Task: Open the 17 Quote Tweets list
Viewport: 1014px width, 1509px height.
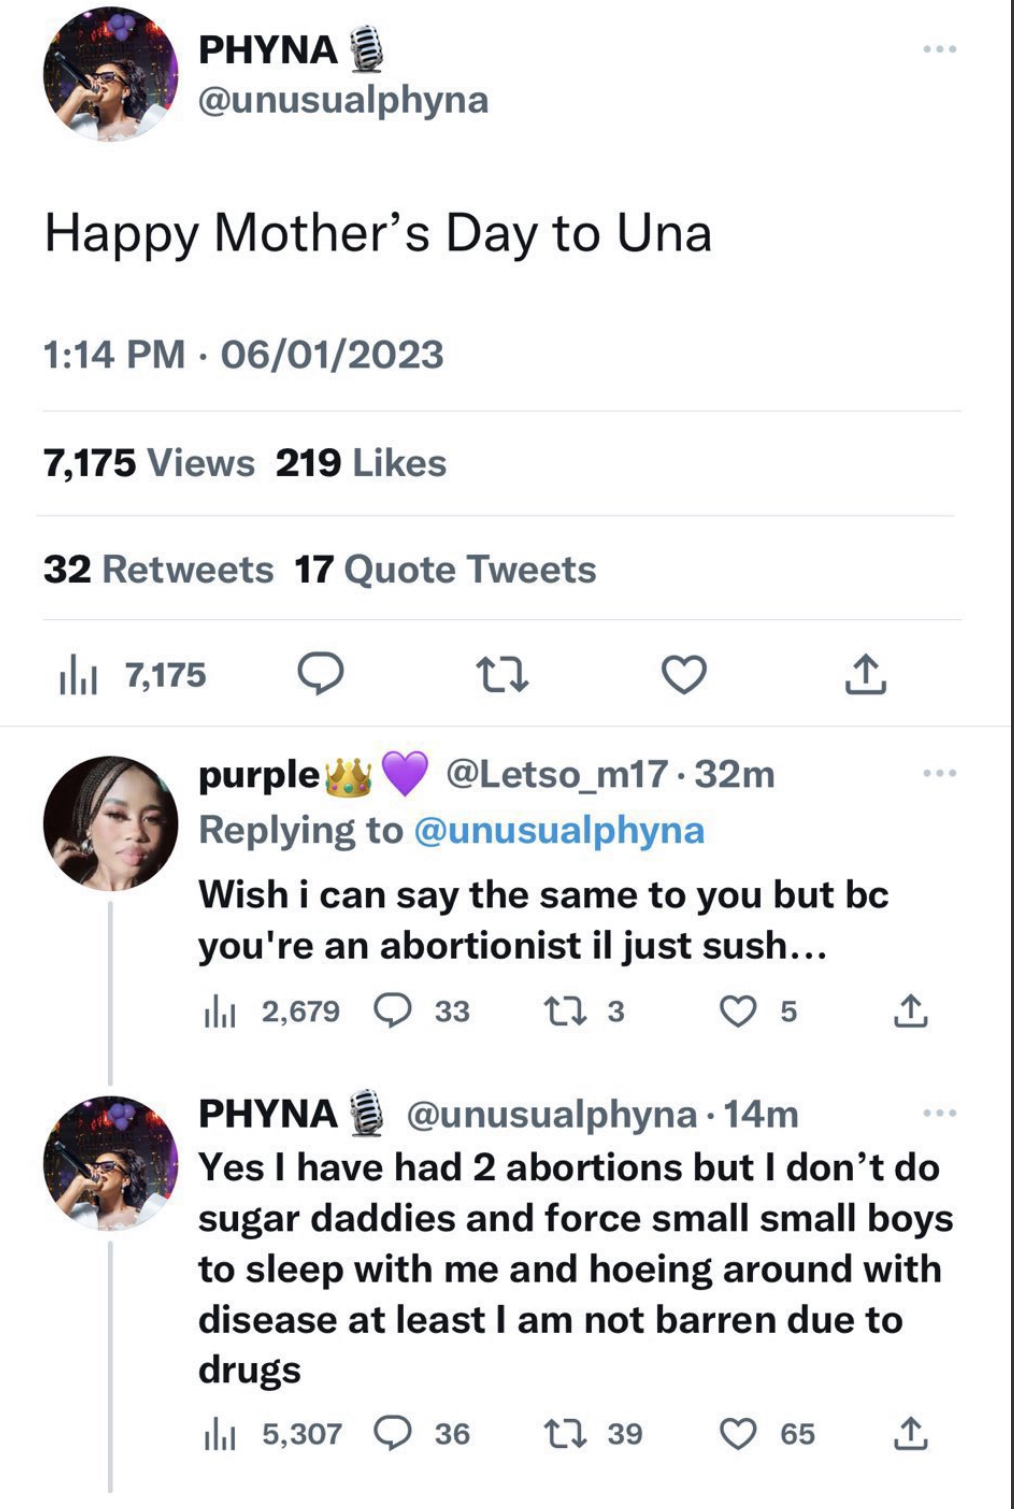Action: pos(445,569)
